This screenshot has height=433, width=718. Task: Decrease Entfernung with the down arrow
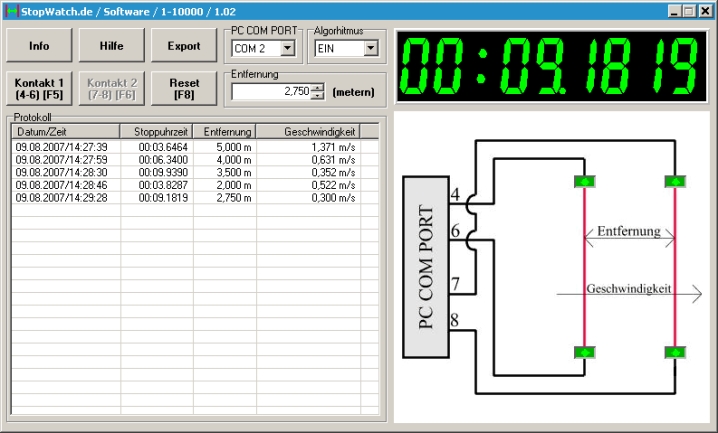click(x=318, y=96)
